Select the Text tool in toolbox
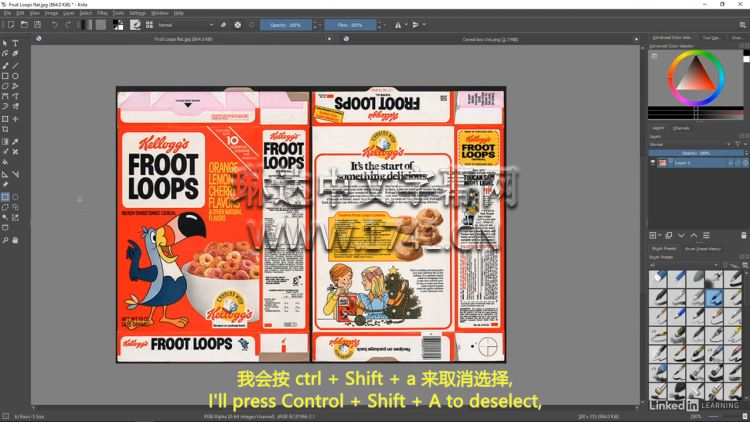Image resolution: width=750 pixels, height=422 pixels. click(15, 43)
